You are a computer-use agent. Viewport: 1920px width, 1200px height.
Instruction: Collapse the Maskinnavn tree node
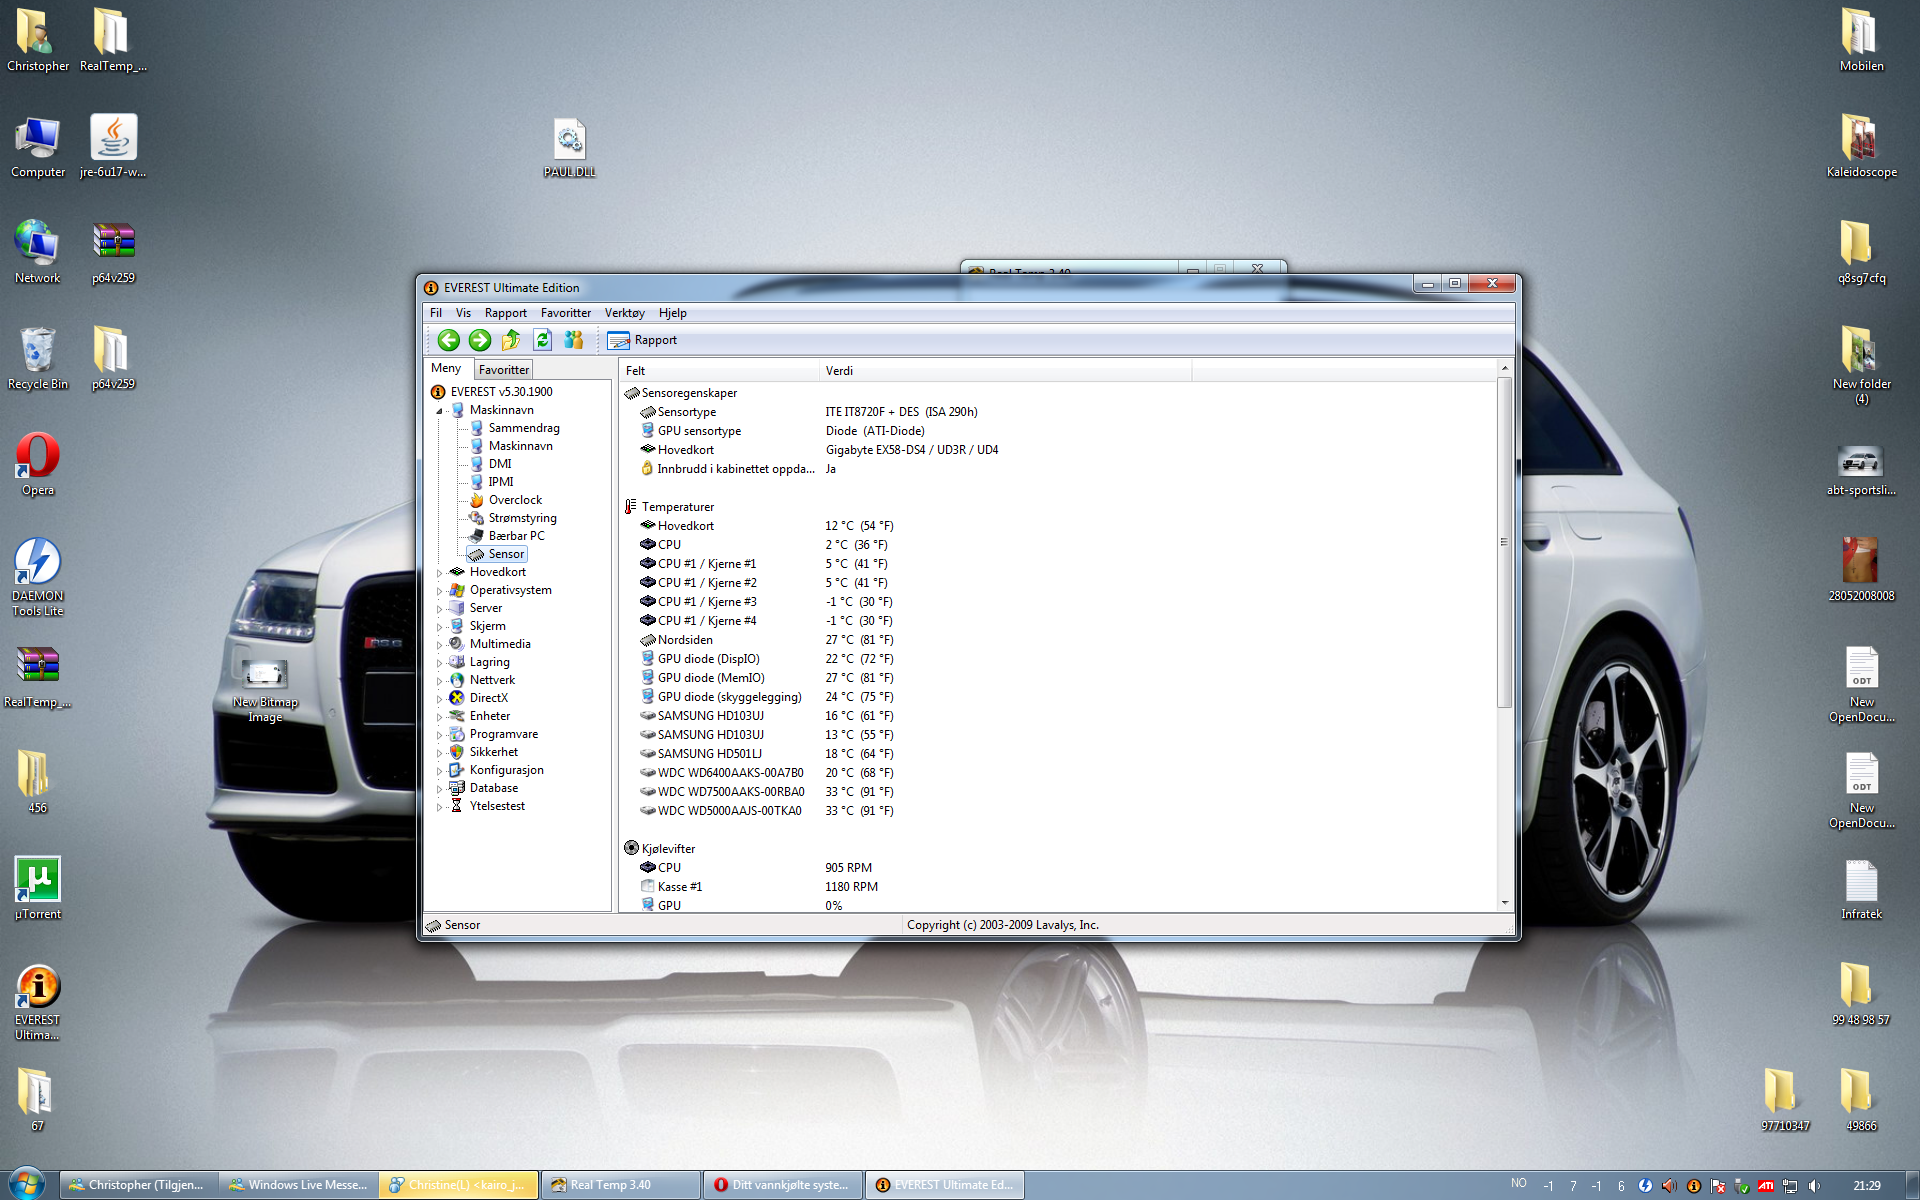(x=439, y=411)
